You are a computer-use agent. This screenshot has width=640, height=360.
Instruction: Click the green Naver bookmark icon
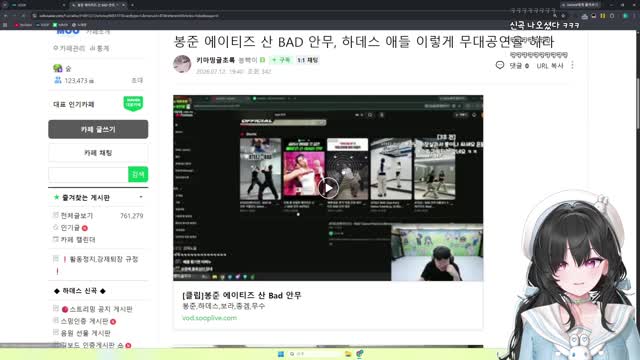pyautogui.click(x=55, y=25)
